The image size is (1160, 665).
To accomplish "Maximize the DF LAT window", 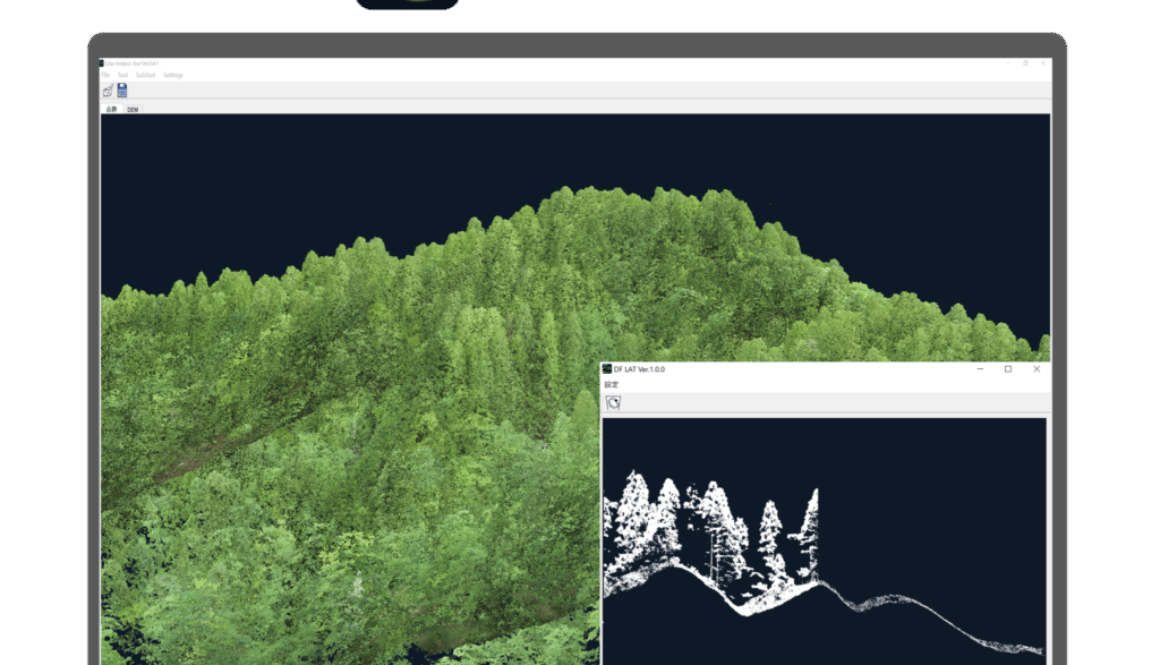I will click(x=1008, y=369).
